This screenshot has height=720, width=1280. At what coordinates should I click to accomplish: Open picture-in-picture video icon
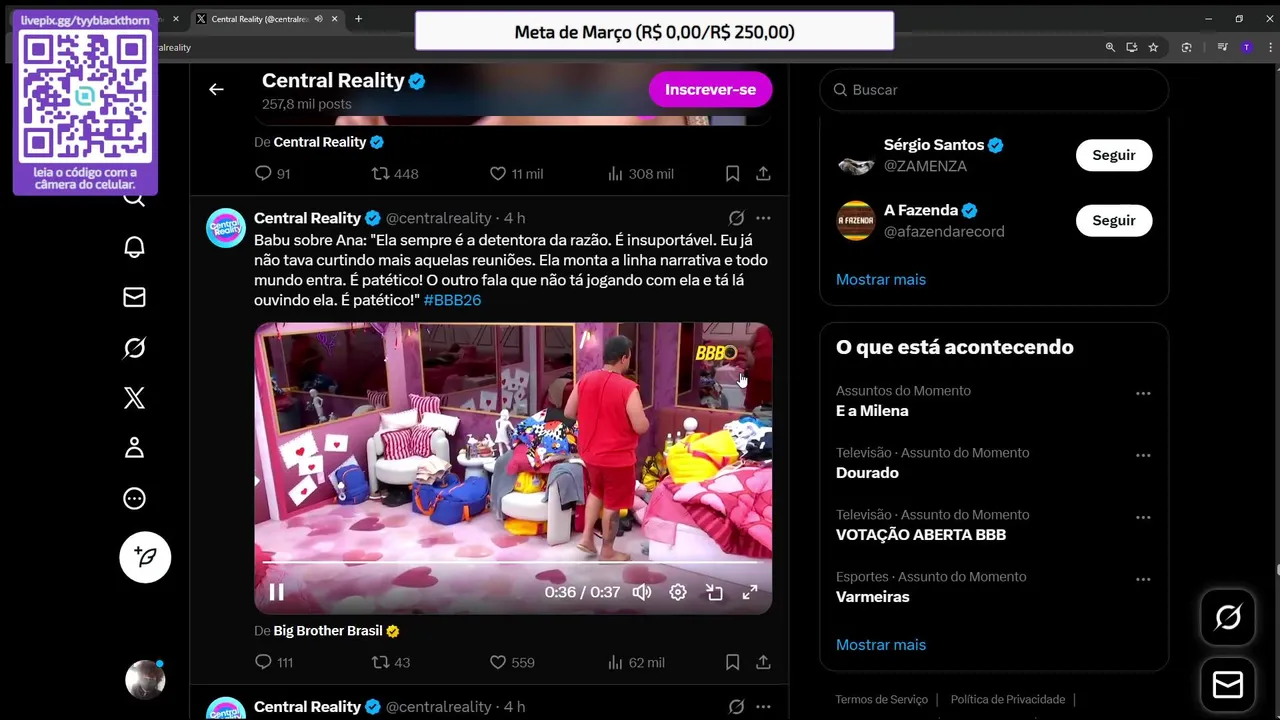pyautogui.click(x=714, y=592)
